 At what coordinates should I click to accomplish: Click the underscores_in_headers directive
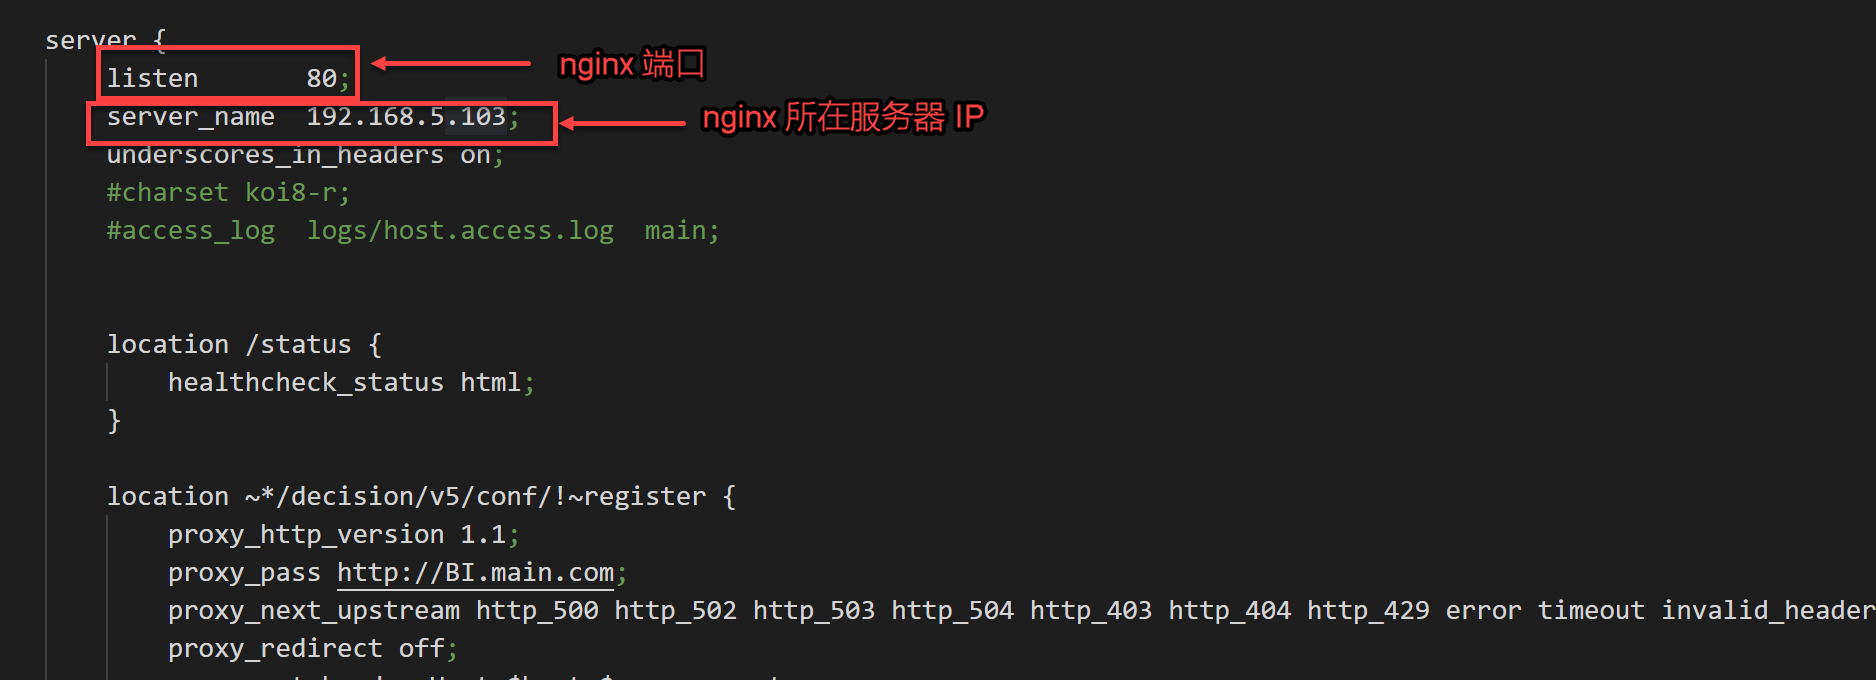click(x=275, y=155)
